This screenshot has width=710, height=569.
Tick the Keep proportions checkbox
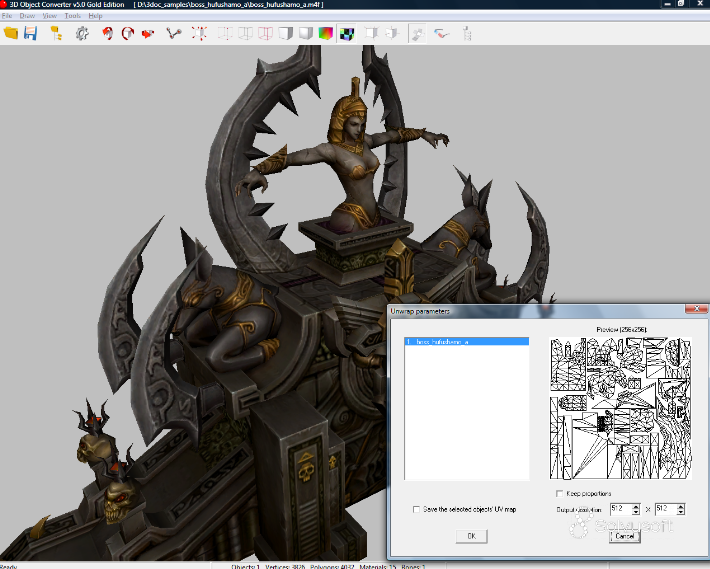tap(559, 493)
